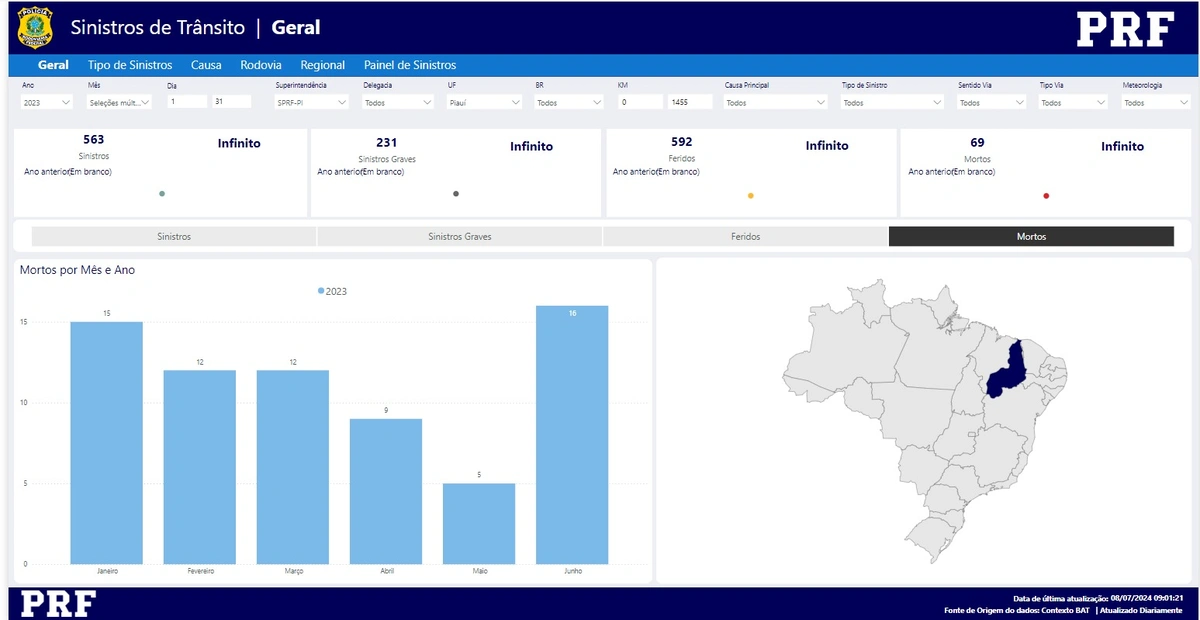Click the Polícia Rodoviária Federal badge logo

pos(36,28)
